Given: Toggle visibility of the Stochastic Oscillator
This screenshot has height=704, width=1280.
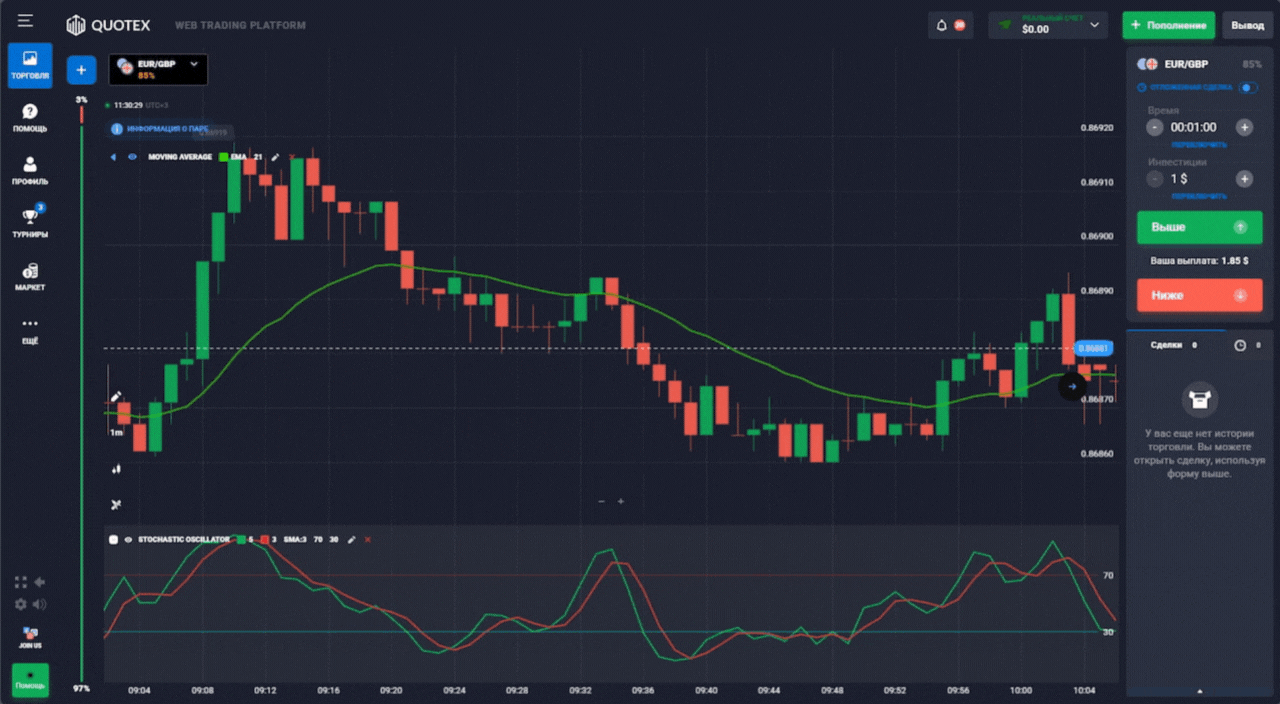Looking at the screenshot, I should point(130,540).
